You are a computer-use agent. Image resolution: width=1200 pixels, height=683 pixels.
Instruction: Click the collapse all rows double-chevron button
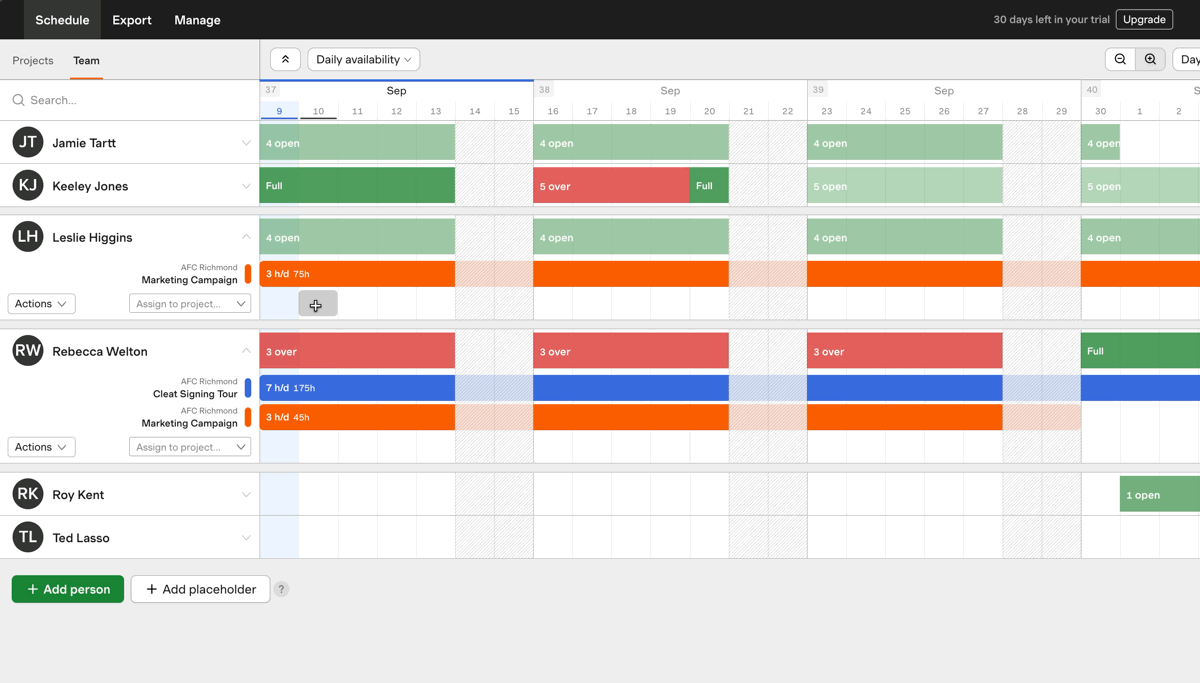pos(285,60)
